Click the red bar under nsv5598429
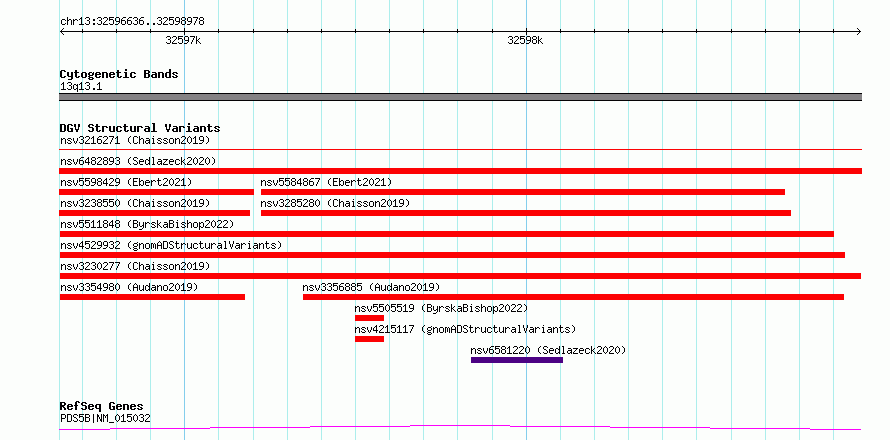890x440 pixels. (x=157, y=192)
